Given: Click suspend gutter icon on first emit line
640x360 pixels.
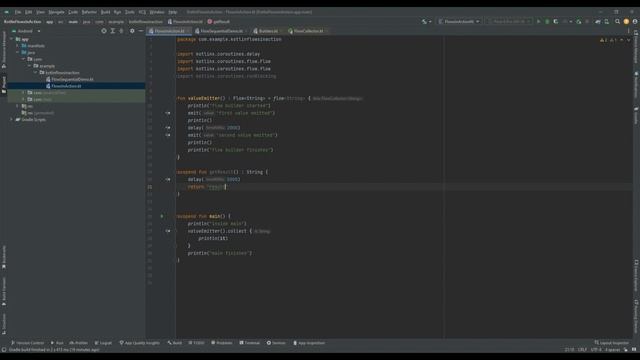Looking at the screenshot, I should [168, 113].
